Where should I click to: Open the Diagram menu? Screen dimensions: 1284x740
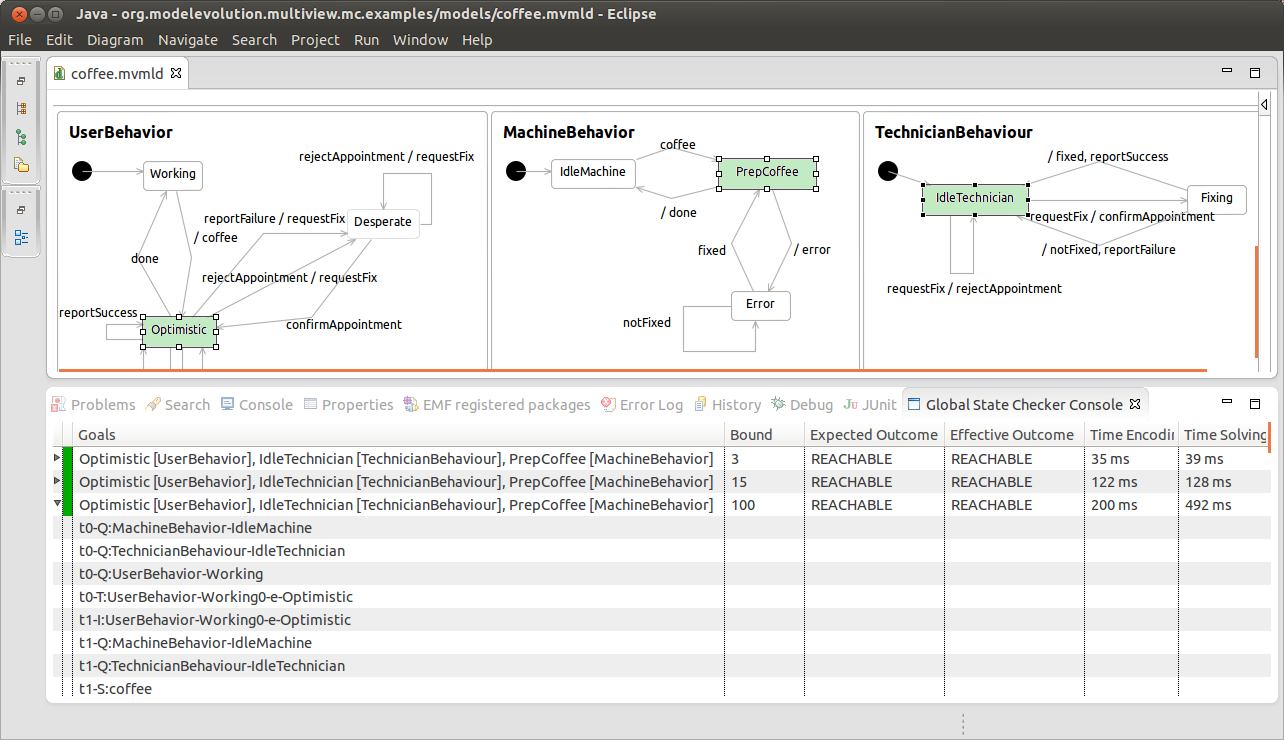click(114, 39)
